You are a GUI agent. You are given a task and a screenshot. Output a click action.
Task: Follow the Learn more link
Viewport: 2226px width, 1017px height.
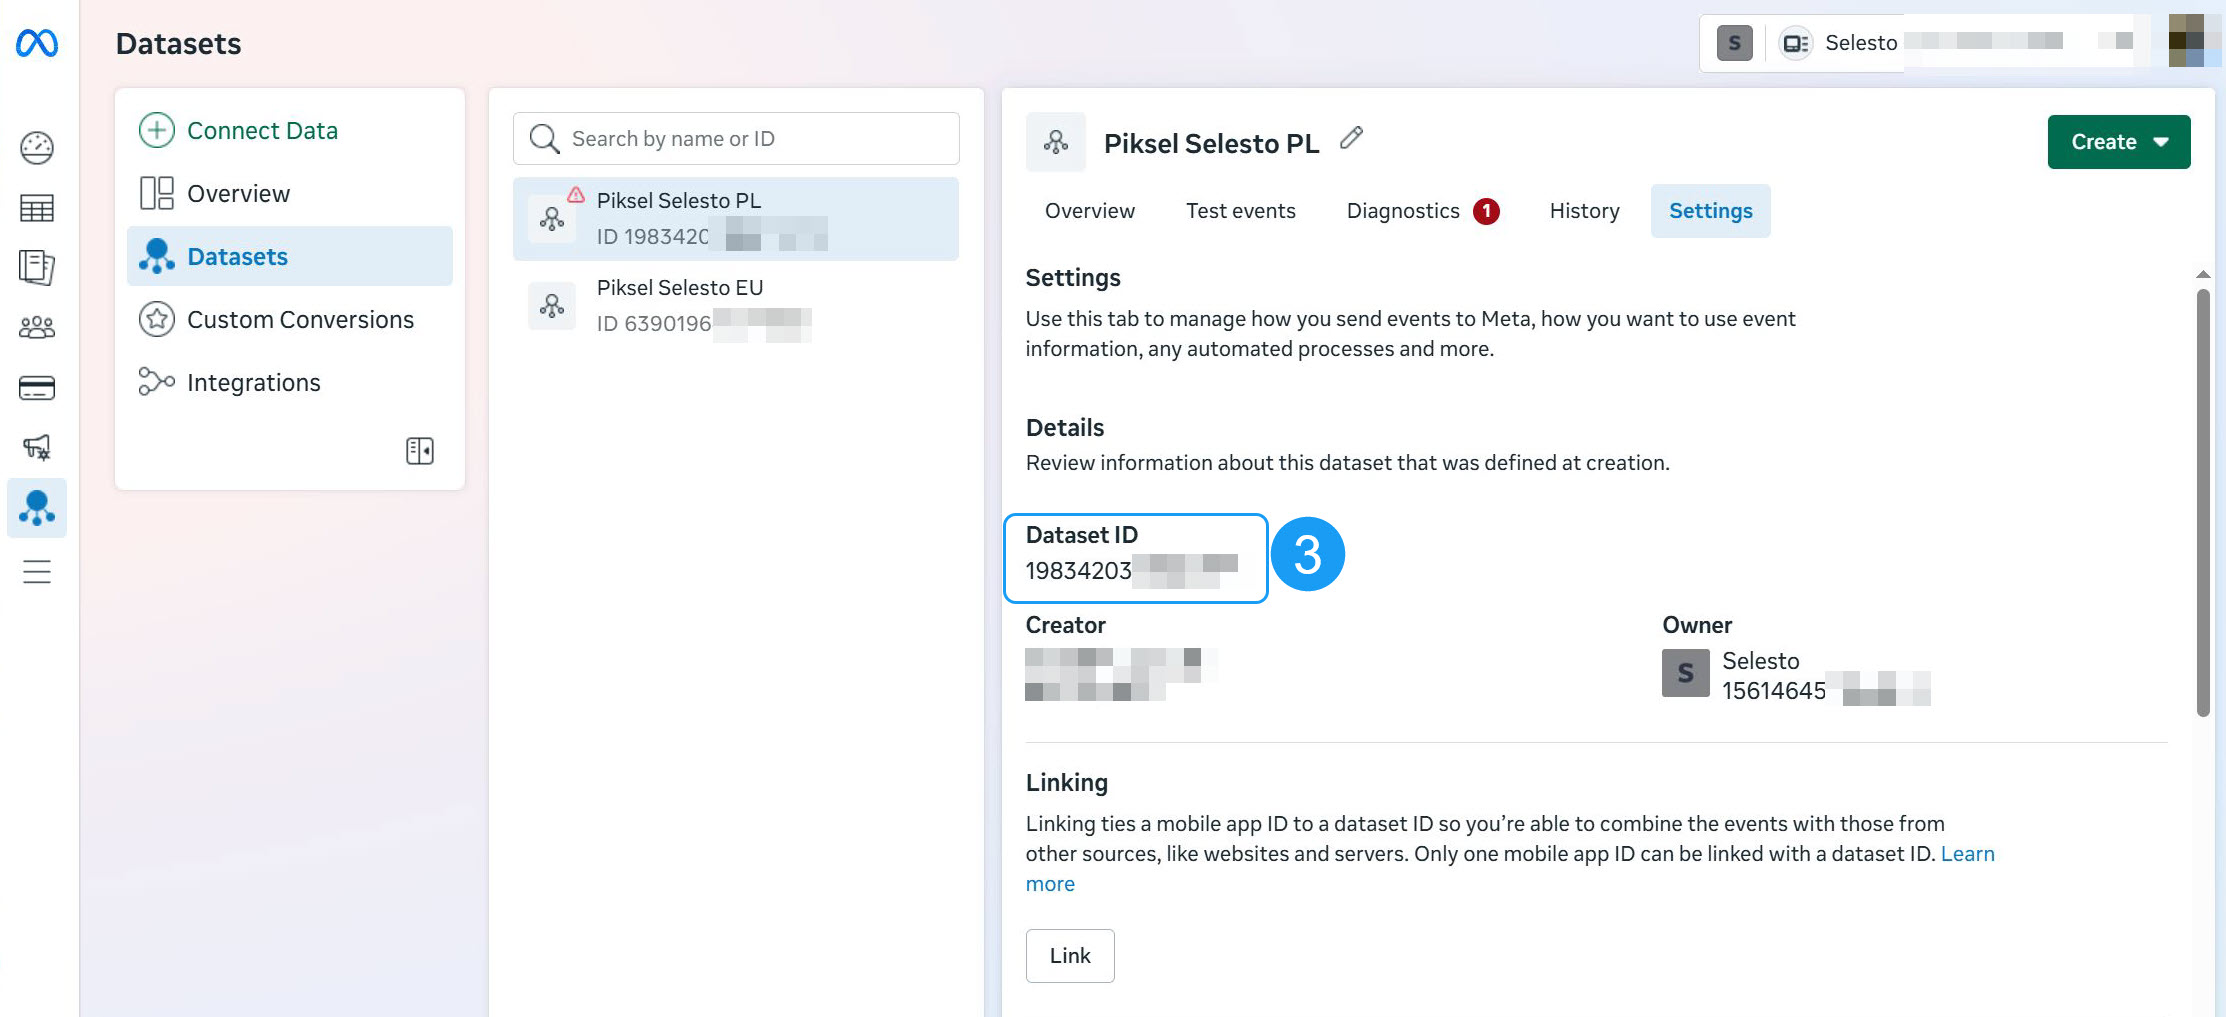point(1966,854)
